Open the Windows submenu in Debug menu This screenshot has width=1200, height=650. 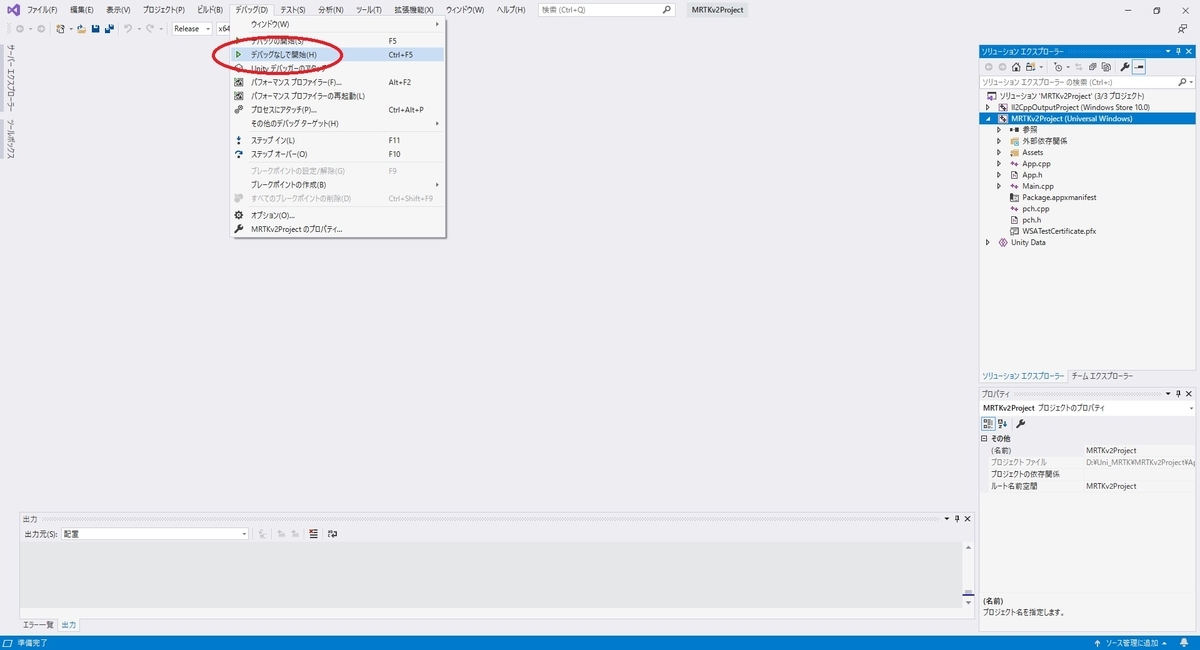[x=339, y=23]
